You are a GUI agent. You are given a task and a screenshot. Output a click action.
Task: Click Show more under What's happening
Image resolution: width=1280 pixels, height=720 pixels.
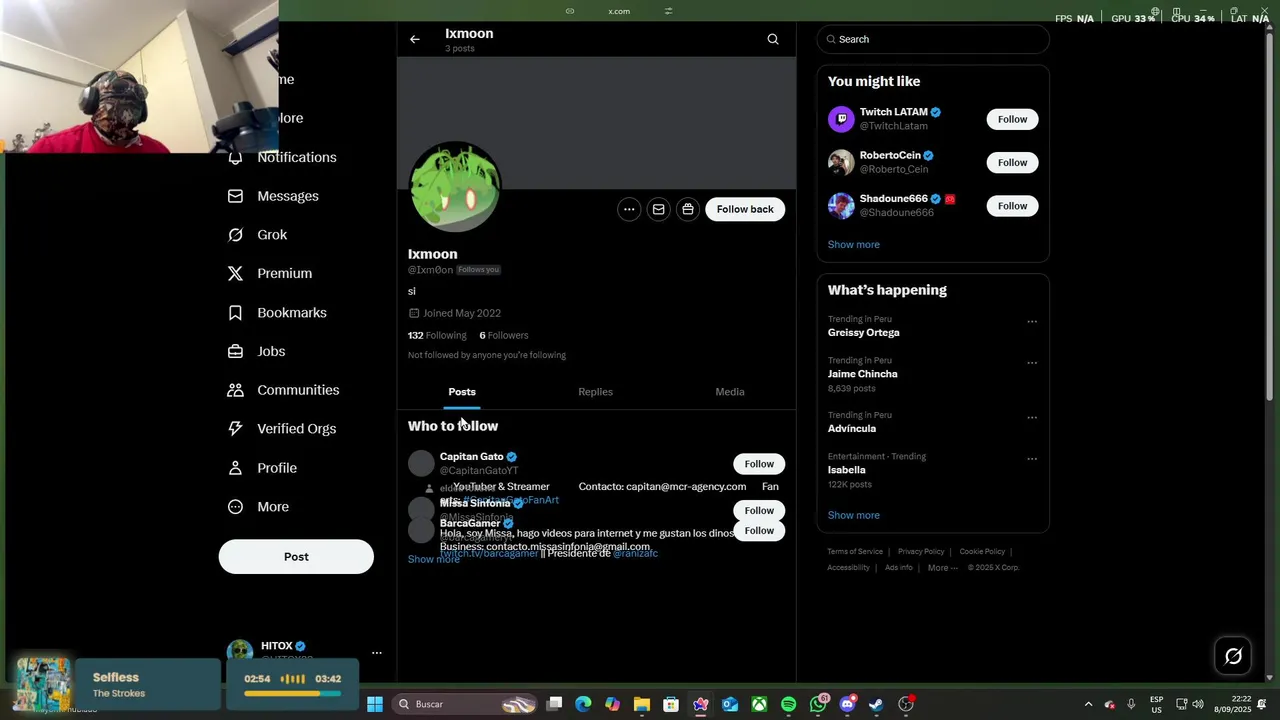coord(854,515)
